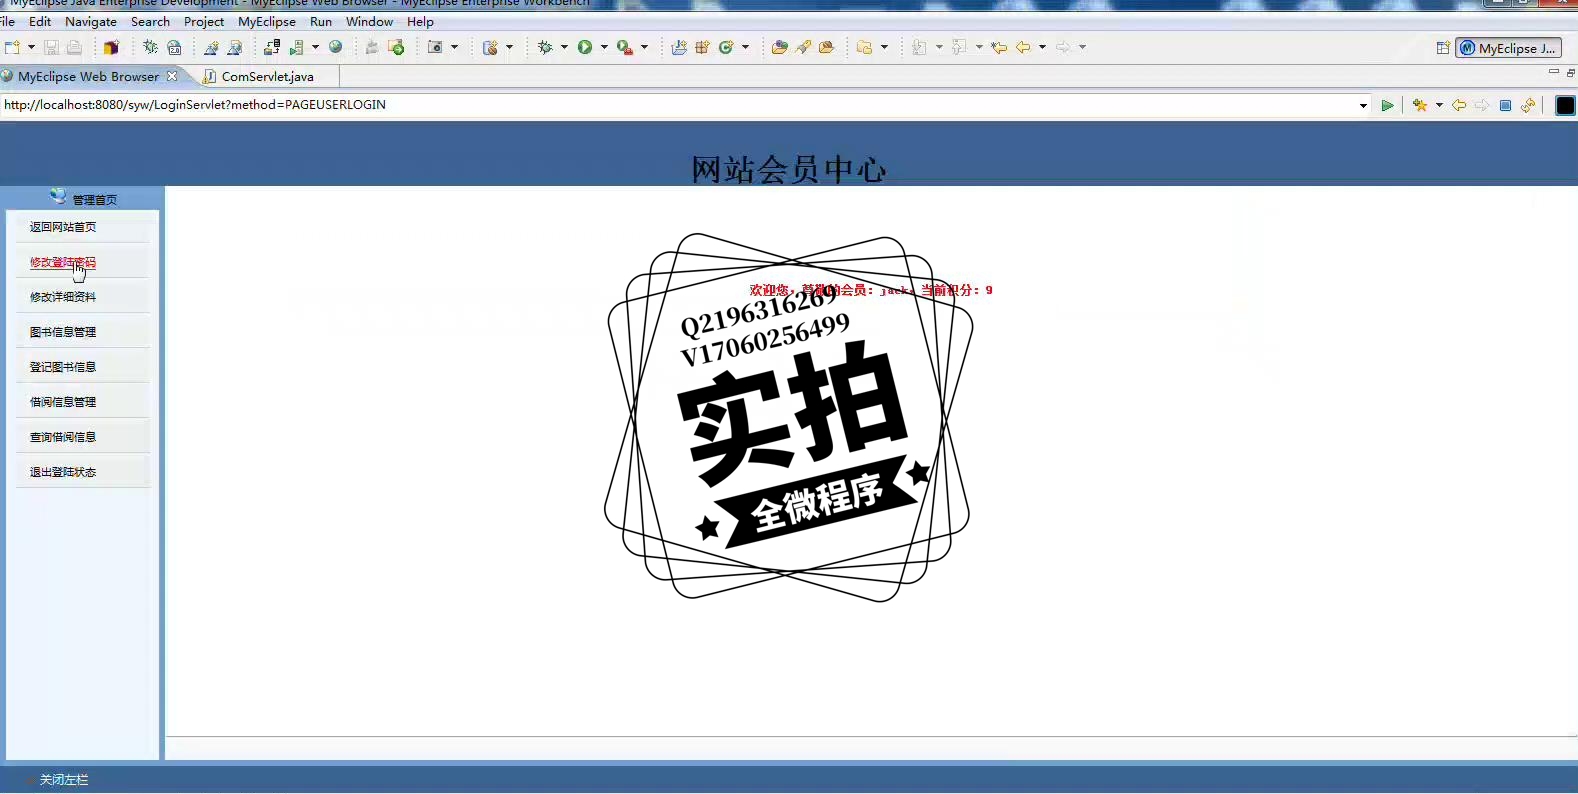Open the Edit menu

click(40, 21)
